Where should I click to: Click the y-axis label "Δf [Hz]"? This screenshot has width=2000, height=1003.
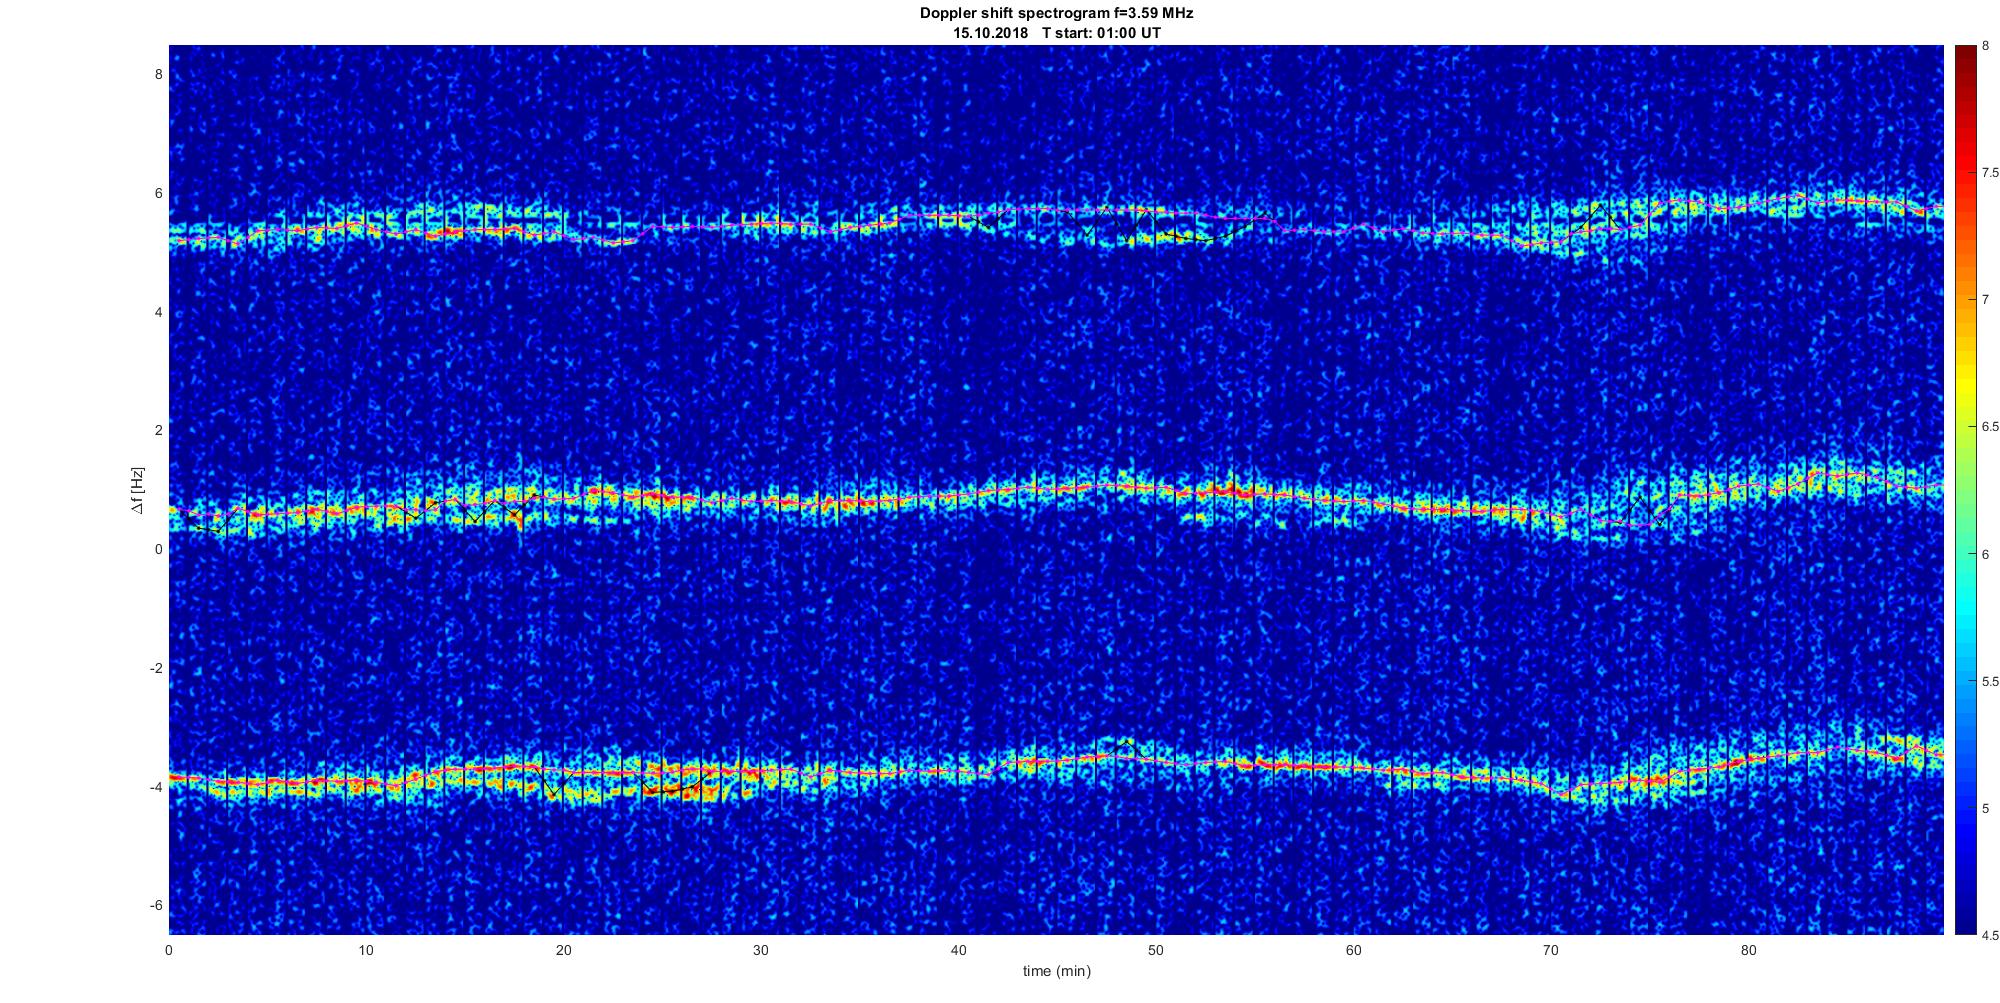pyautogui.click(x=138, y=490)
